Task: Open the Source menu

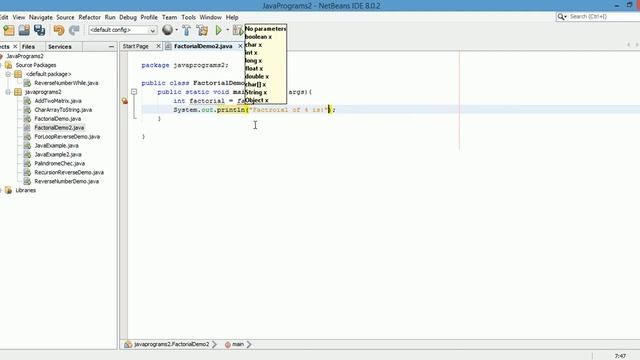Action: click(x=65, y=18)
